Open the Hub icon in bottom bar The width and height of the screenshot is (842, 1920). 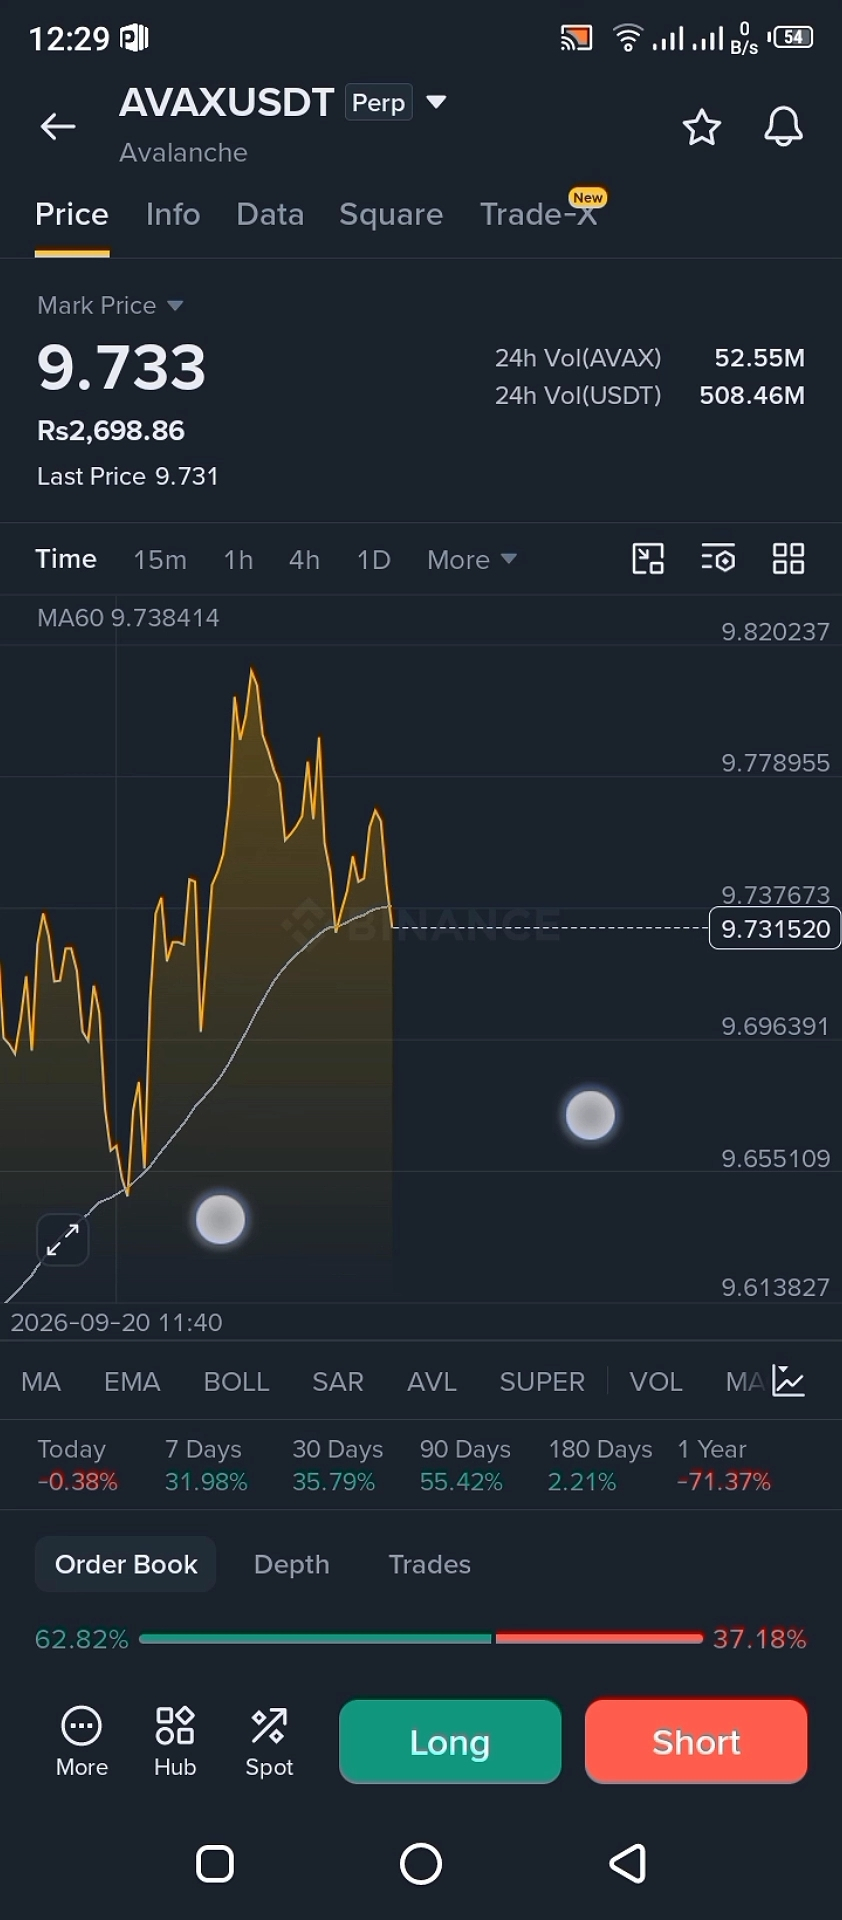tap(175, 1741)
